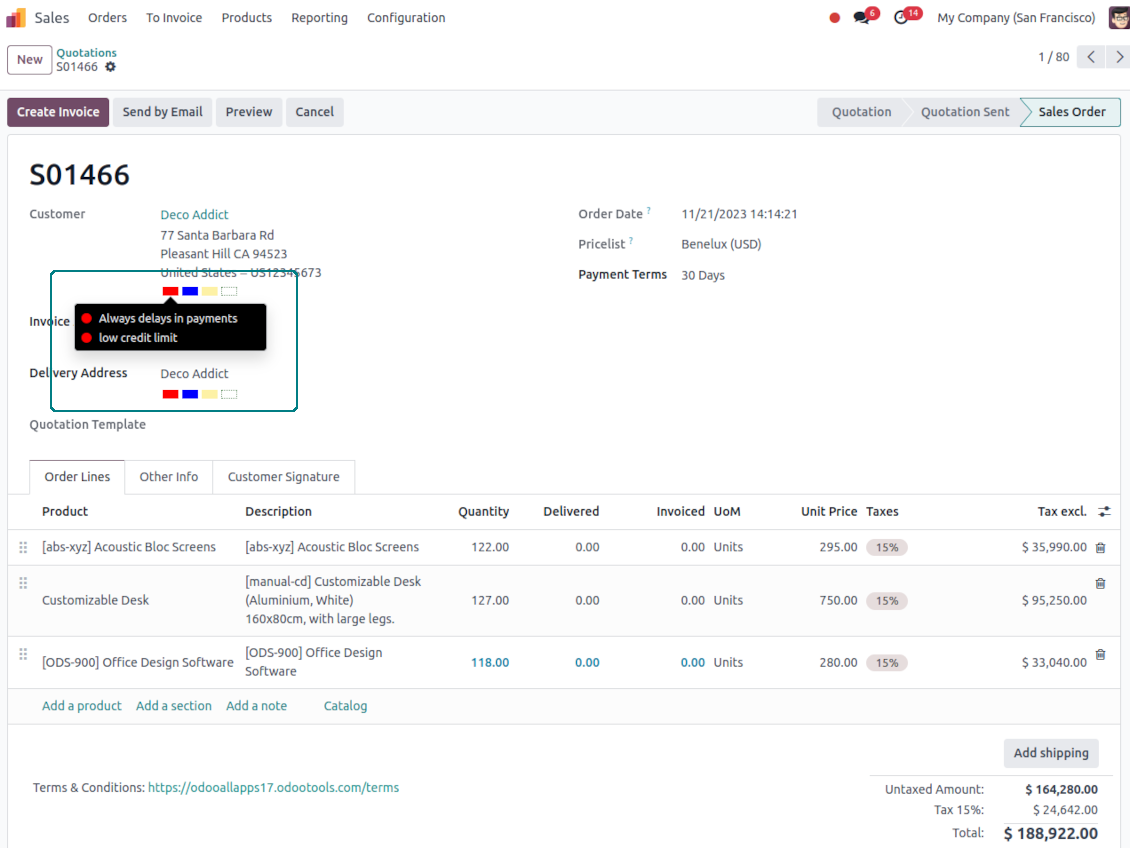Open the company switcher My Company (San Francisco)
The image size is (1130, 848).
1016,18
